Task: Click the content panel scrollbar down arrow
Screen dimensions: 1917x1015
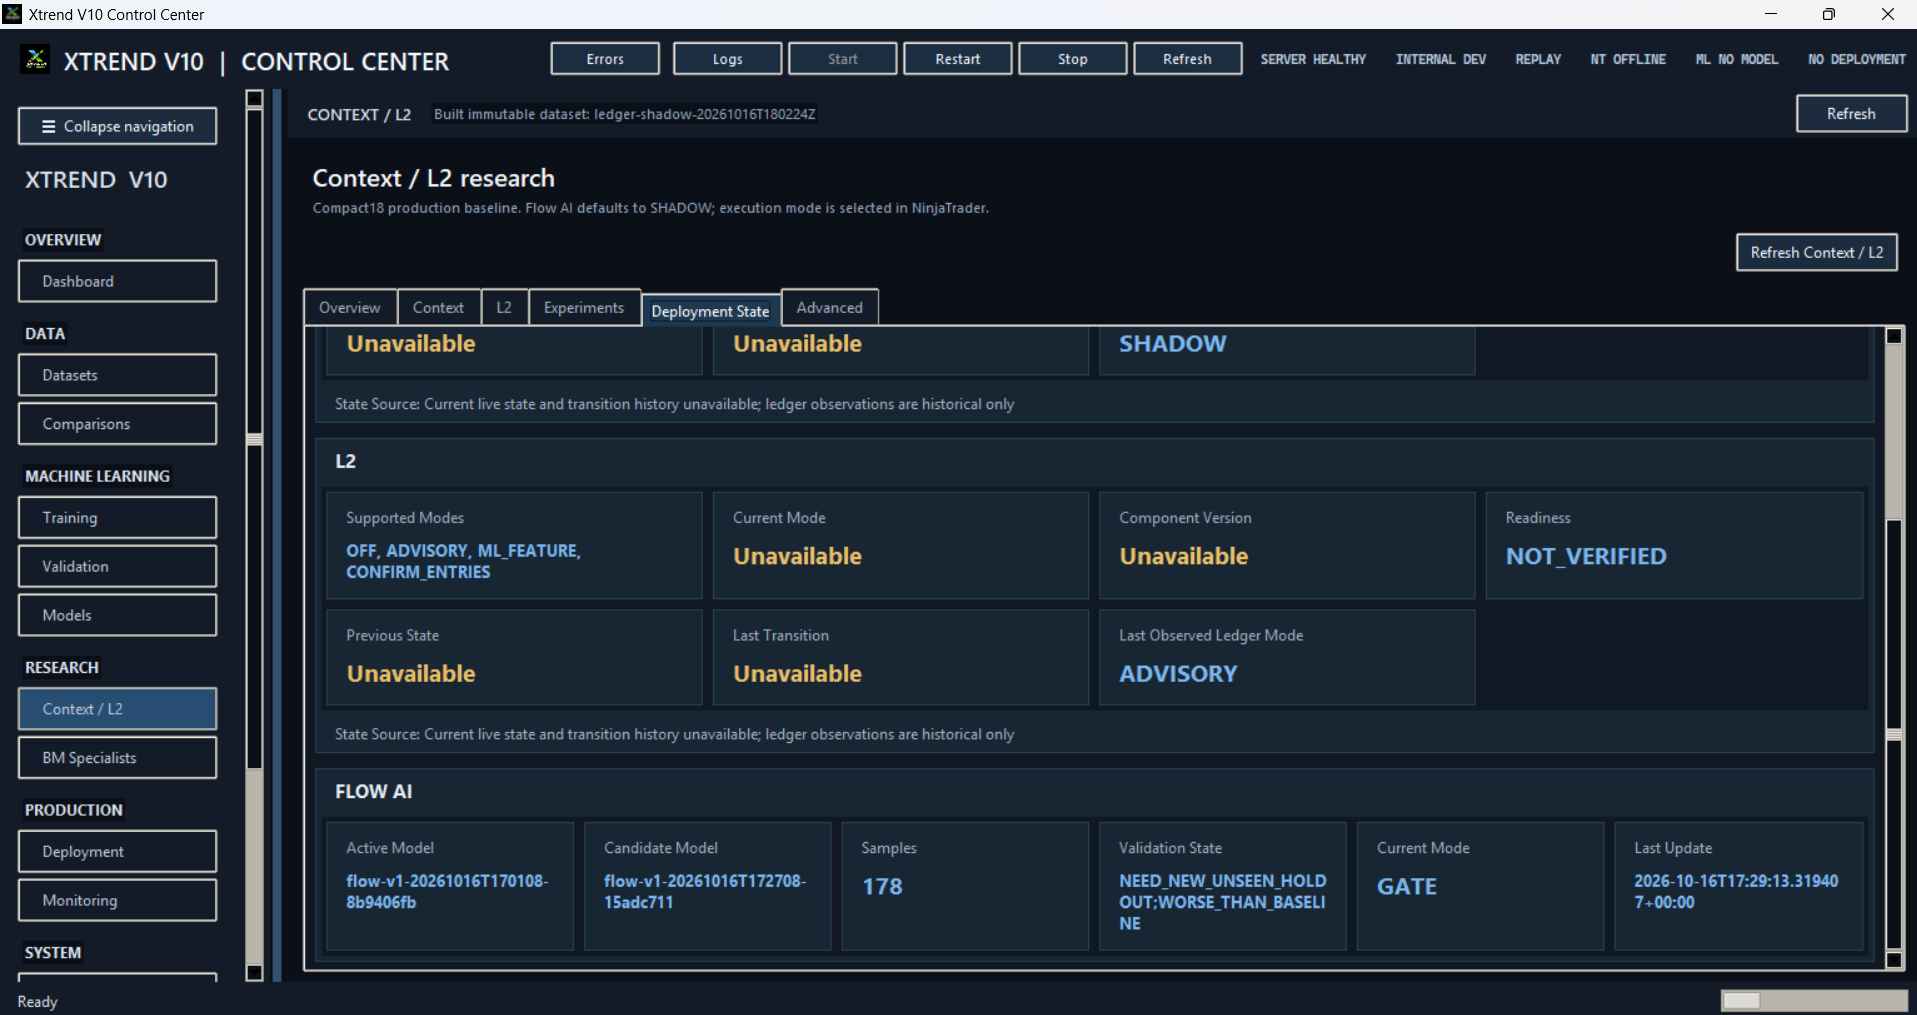Action: pyautogui.click(x=1893, y=960)
